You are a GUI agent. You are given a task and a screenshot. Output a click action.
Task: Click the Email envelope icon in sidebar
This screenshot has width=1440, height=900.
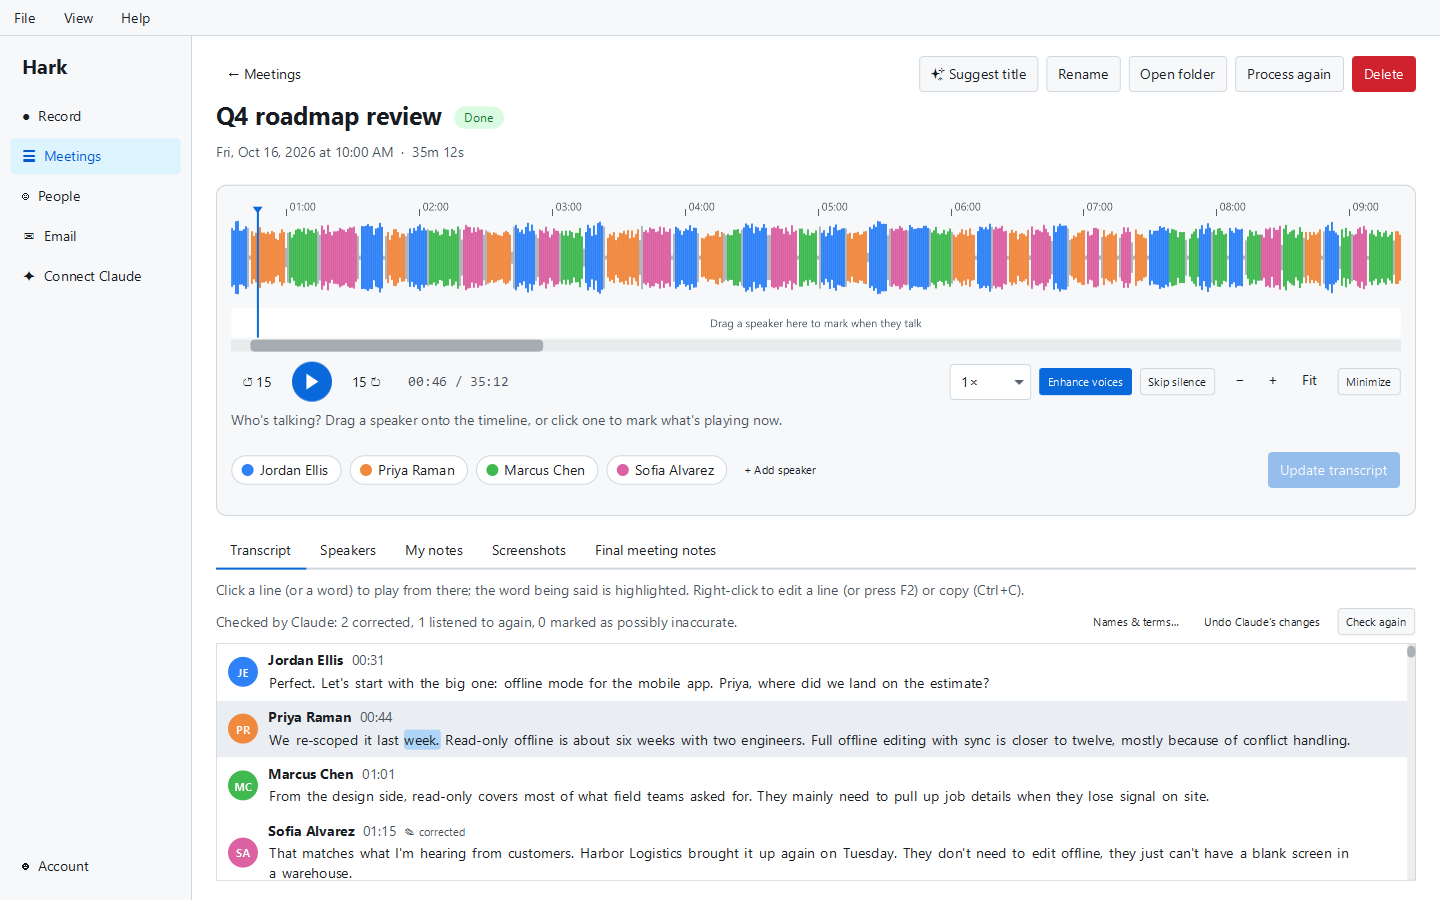pos(29,237)
